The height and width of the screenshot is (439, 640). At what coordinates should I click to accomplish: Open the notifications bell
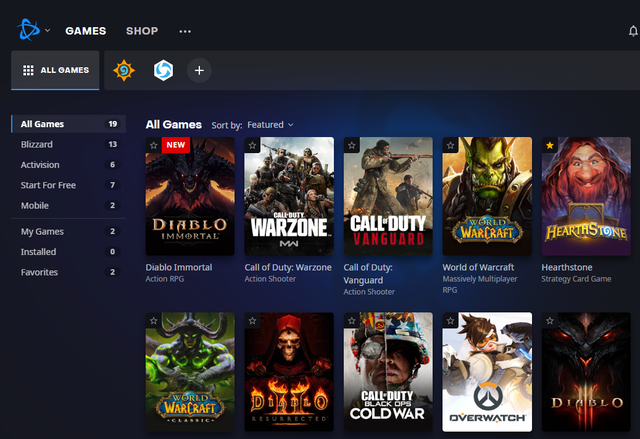[x=633, y=31]
